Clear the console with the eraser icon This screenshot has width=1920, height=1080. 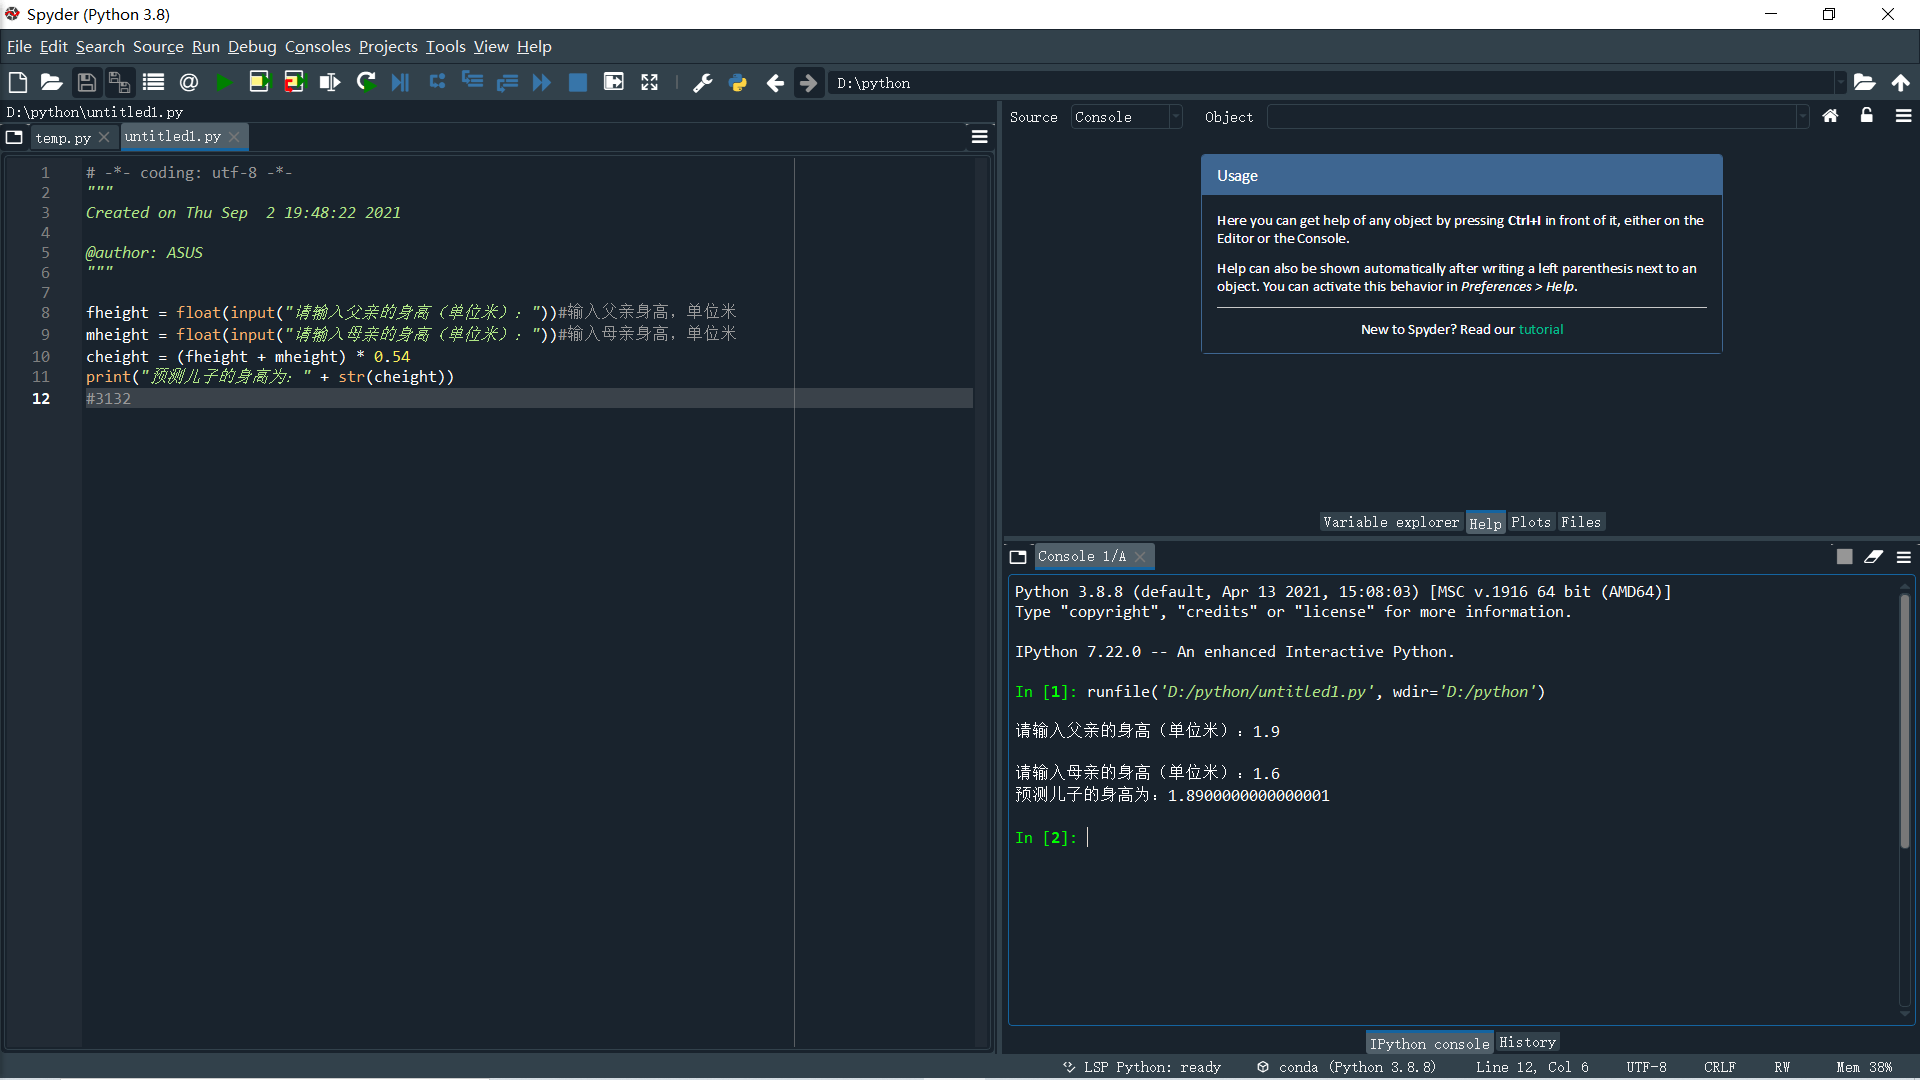coord(1874,557)
